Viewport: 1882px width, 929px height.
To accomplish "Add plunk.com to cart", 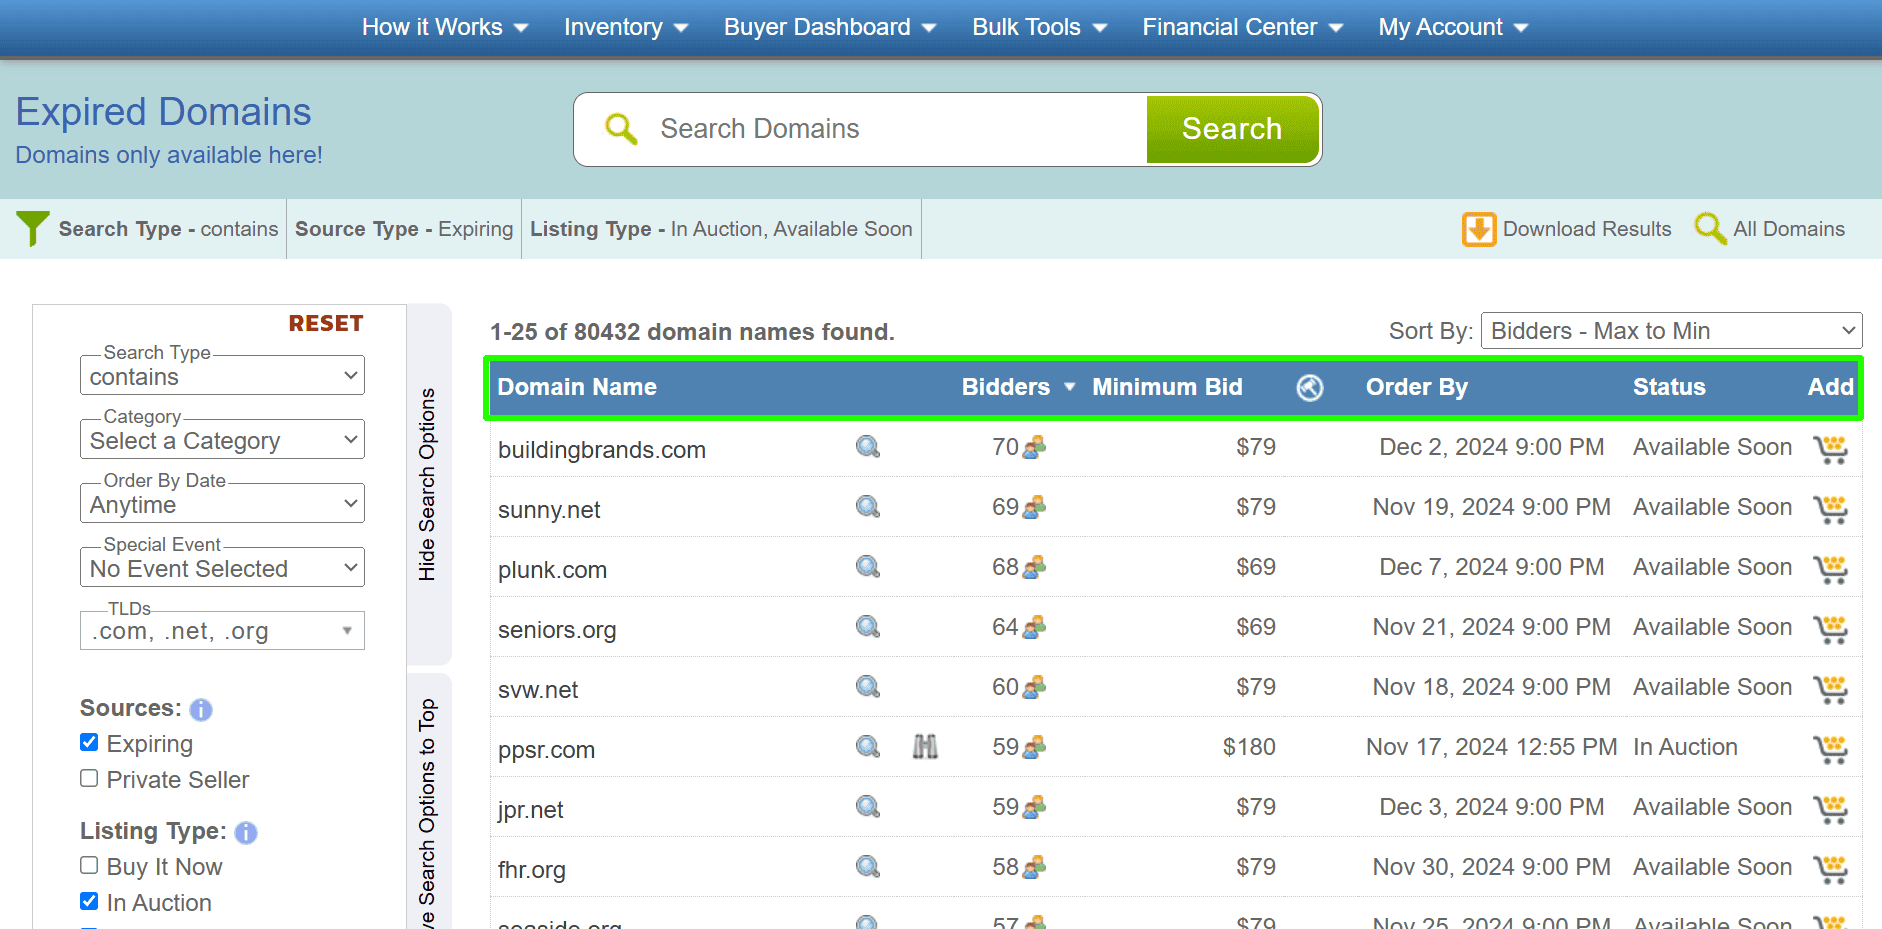I will pos(1831,568).
